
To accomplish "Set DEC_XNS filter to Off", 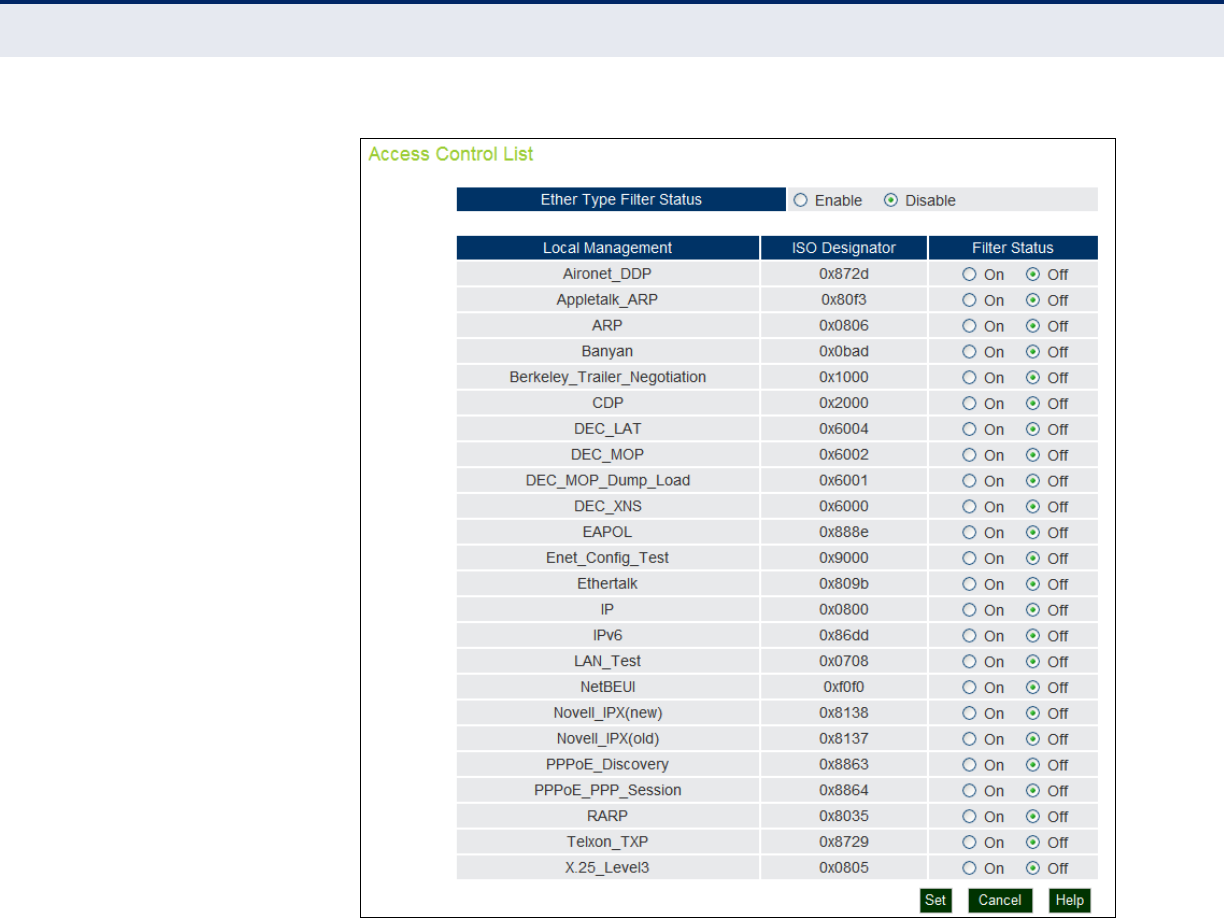I will [x=1033, y=507].
